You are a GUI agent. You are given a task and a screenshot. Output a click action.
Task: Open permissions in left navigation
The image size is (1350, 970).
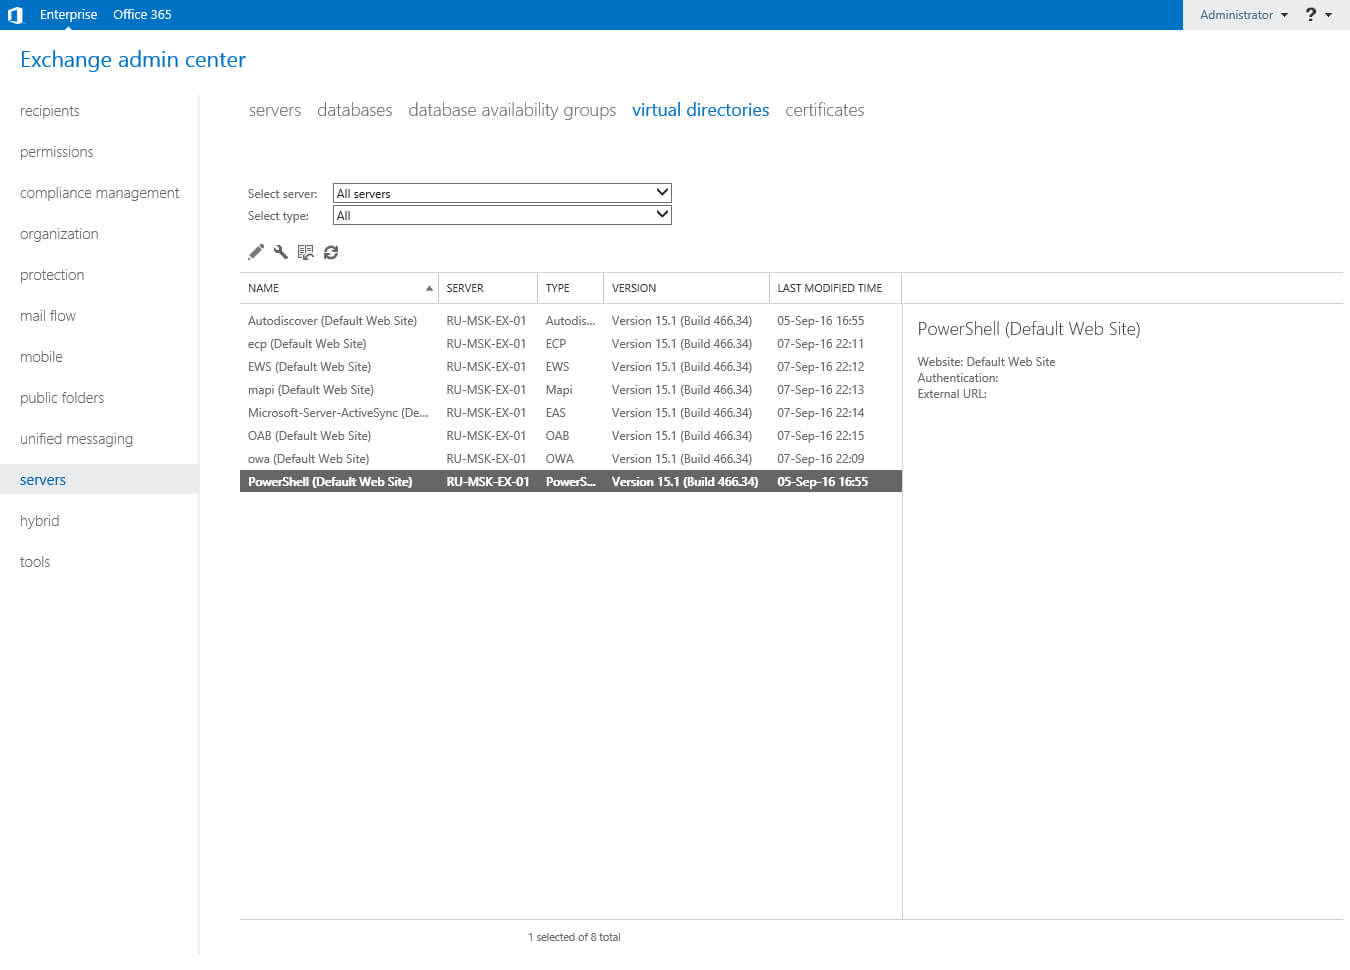pos(57,152)
